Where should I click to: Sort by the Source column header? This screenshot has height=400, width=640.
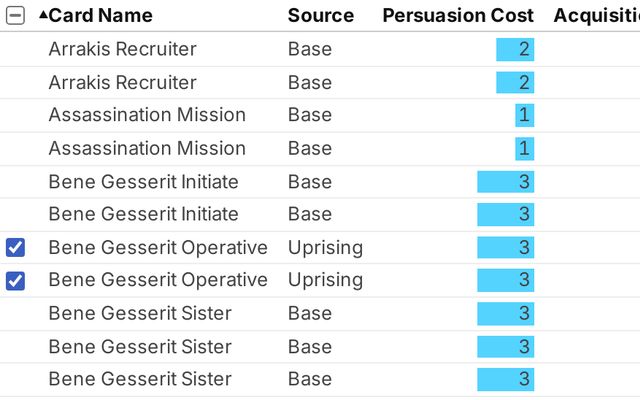[320, 15]
